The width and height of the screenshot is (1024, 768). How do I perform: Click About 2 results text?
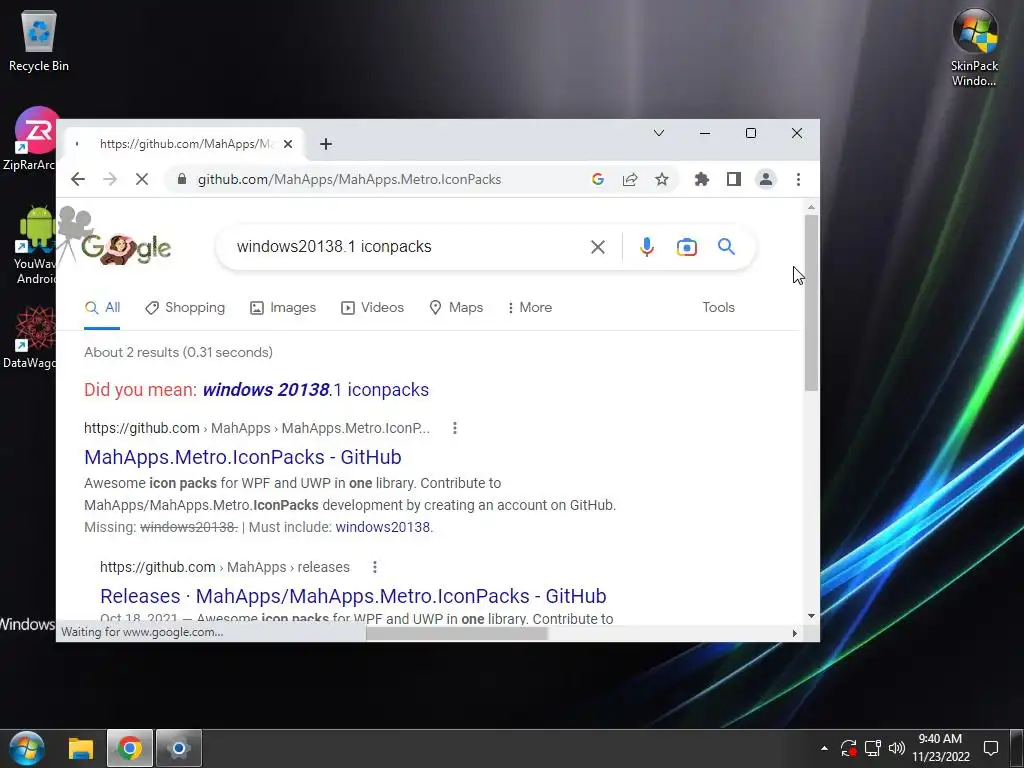tap(178, 353)
